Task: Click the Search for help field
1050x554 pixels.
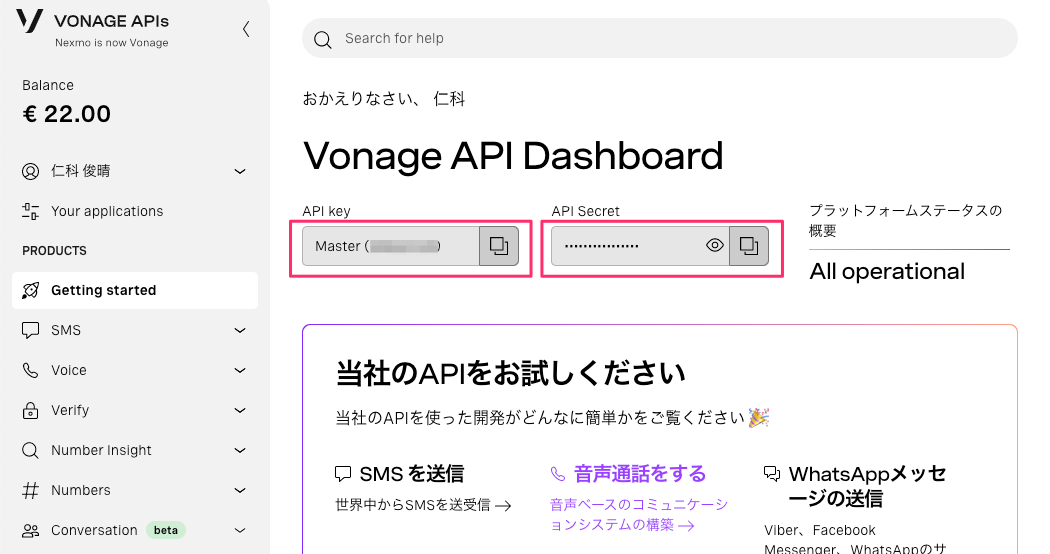Action: (x=660, y=38)
